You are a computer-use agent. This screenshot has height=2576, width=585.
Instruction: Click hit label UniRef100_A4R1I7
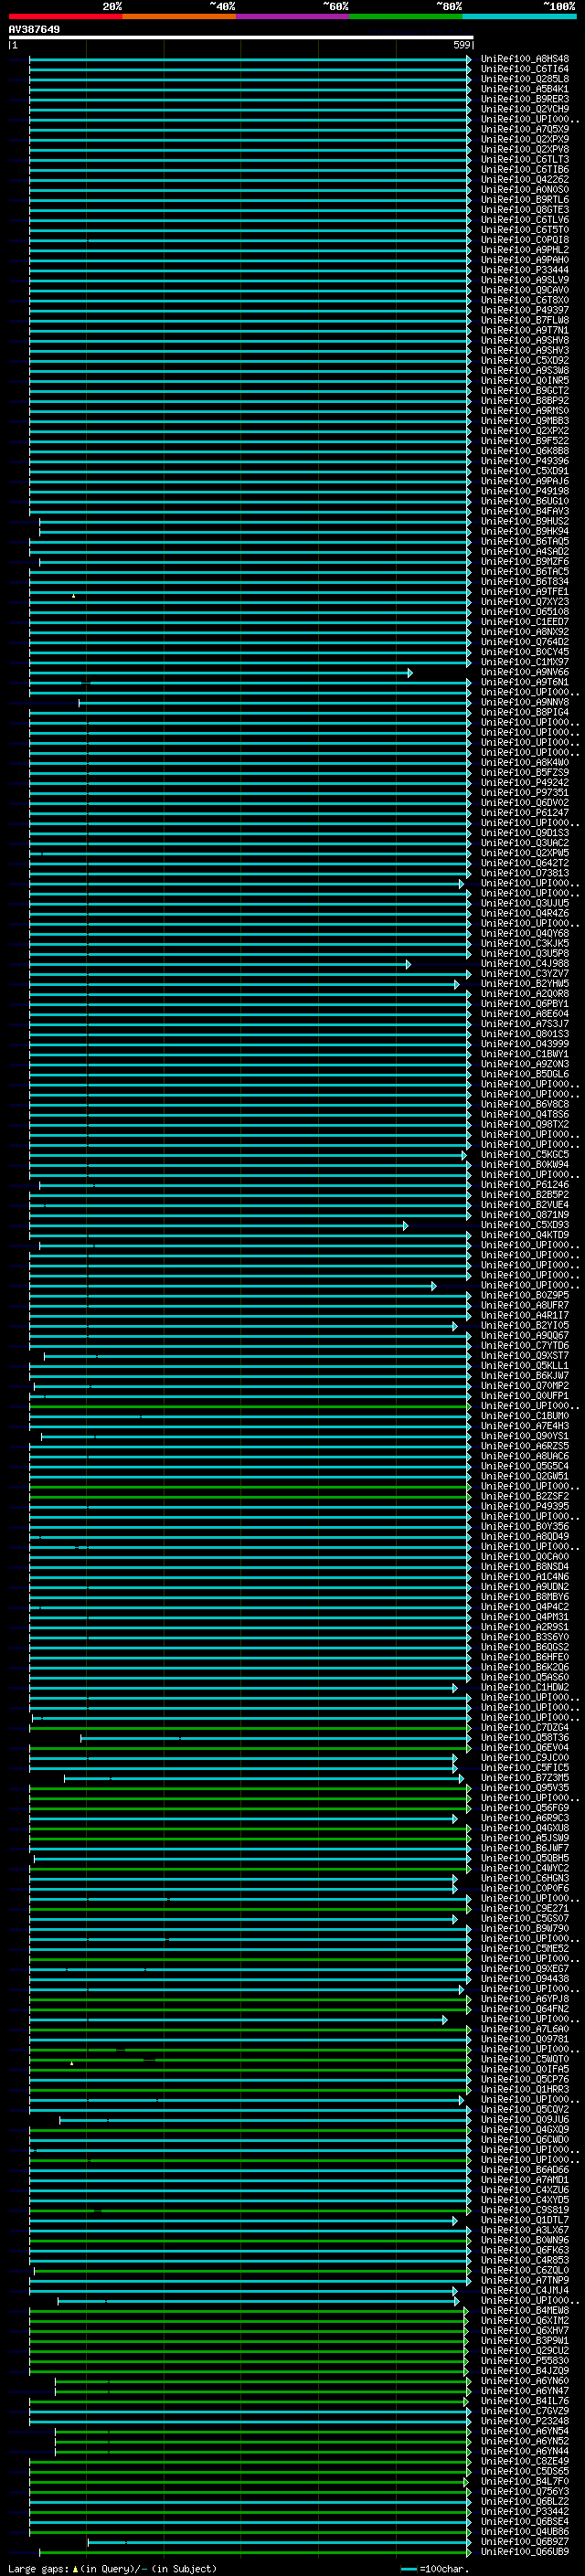(524, 1316)
